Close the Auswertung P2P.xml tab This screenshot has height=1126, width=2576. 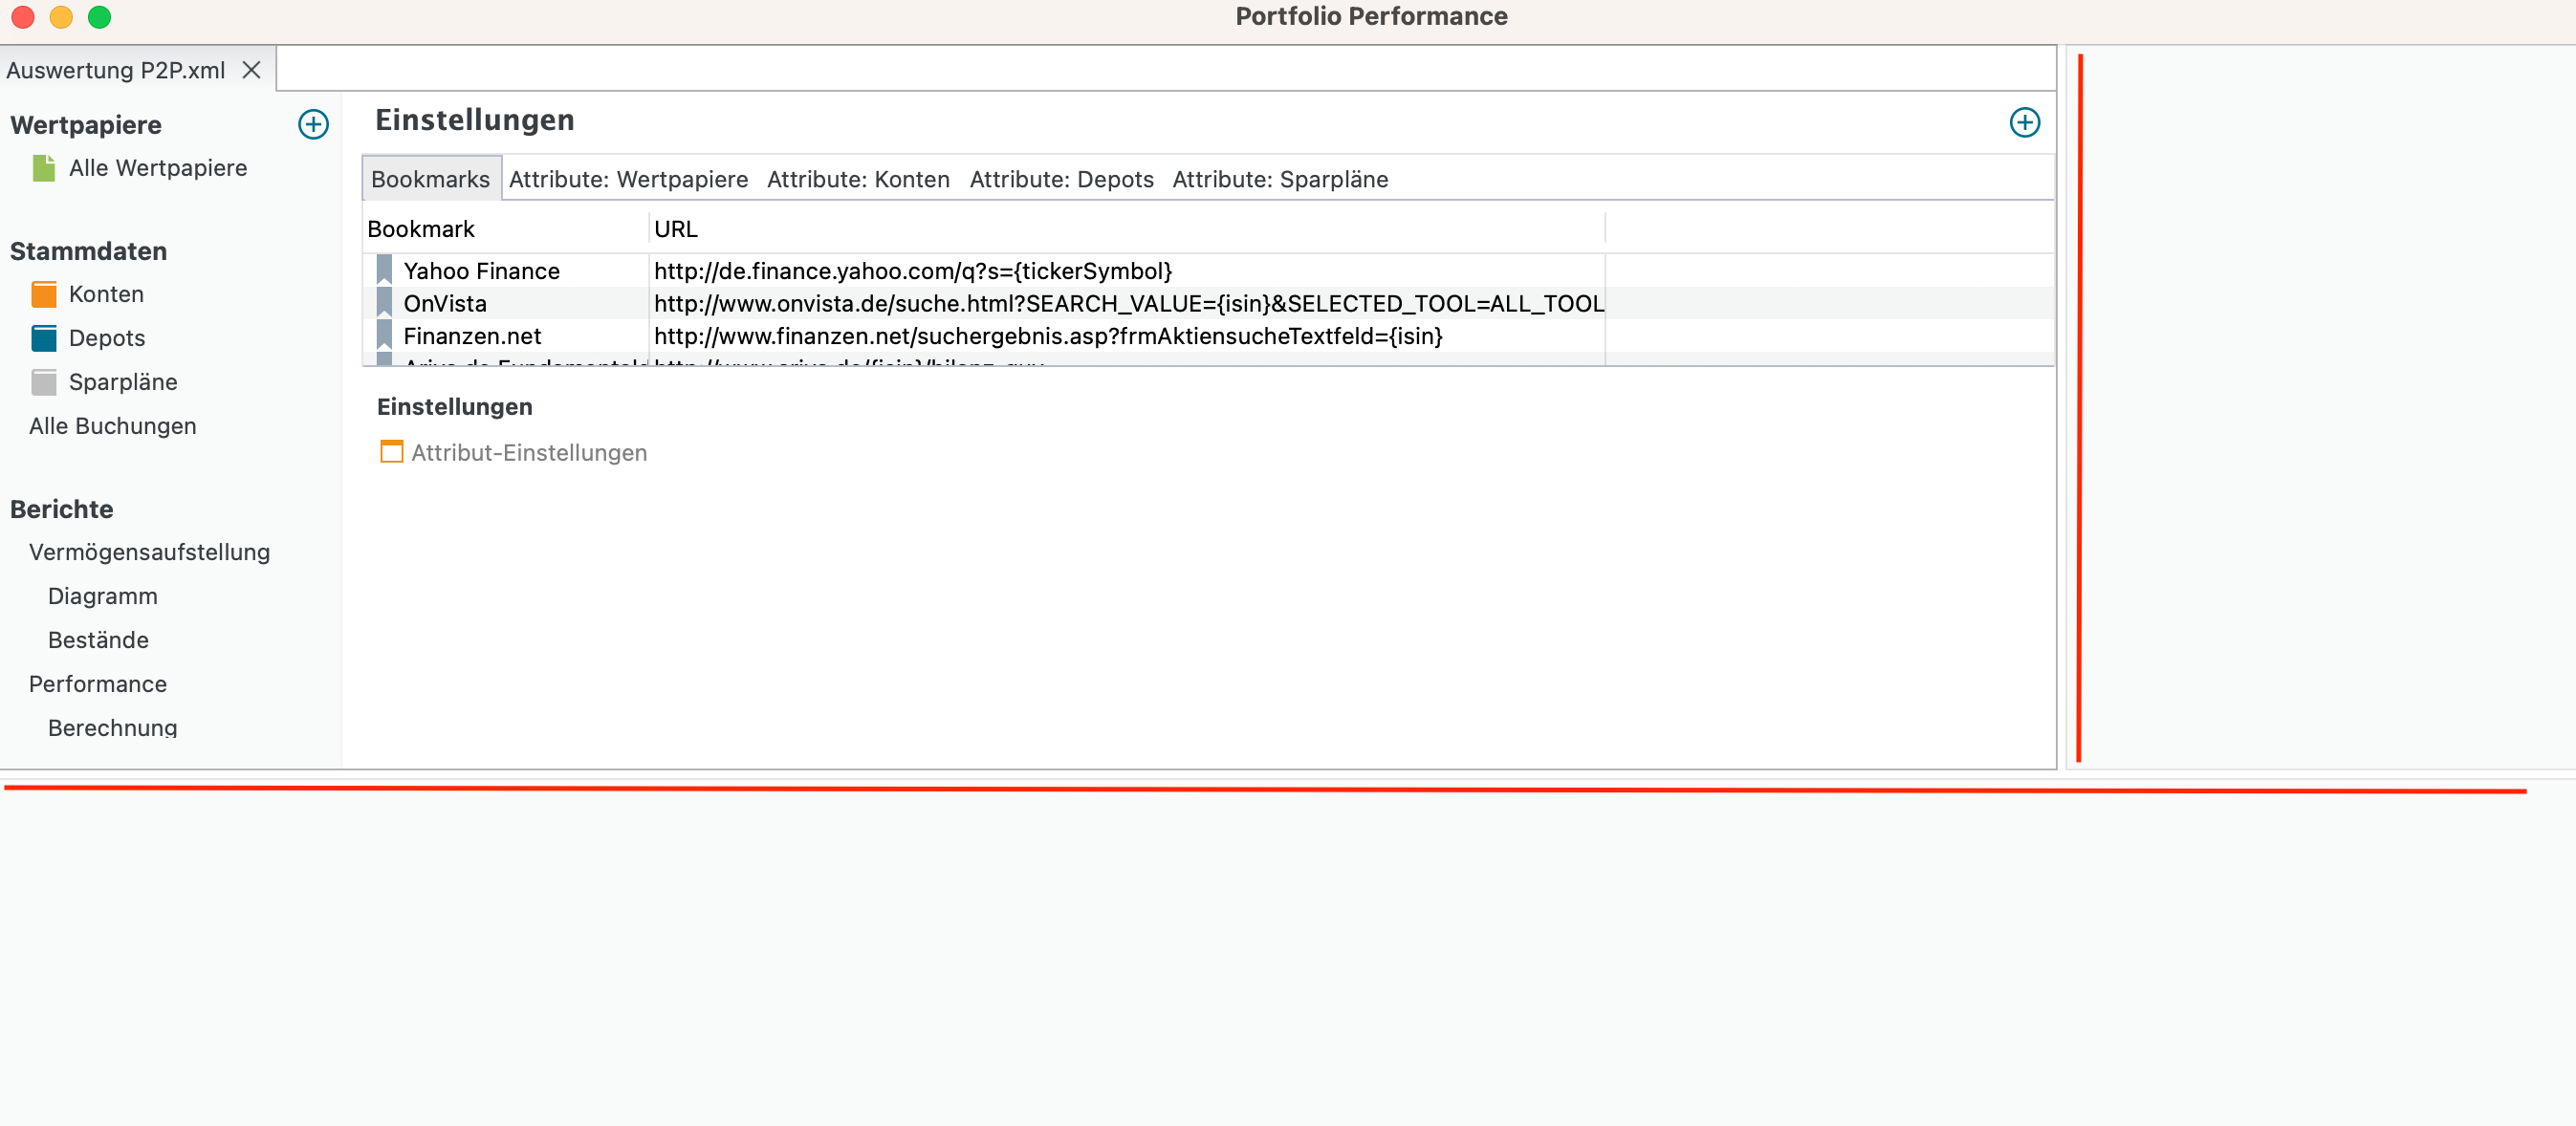[251, 70]
